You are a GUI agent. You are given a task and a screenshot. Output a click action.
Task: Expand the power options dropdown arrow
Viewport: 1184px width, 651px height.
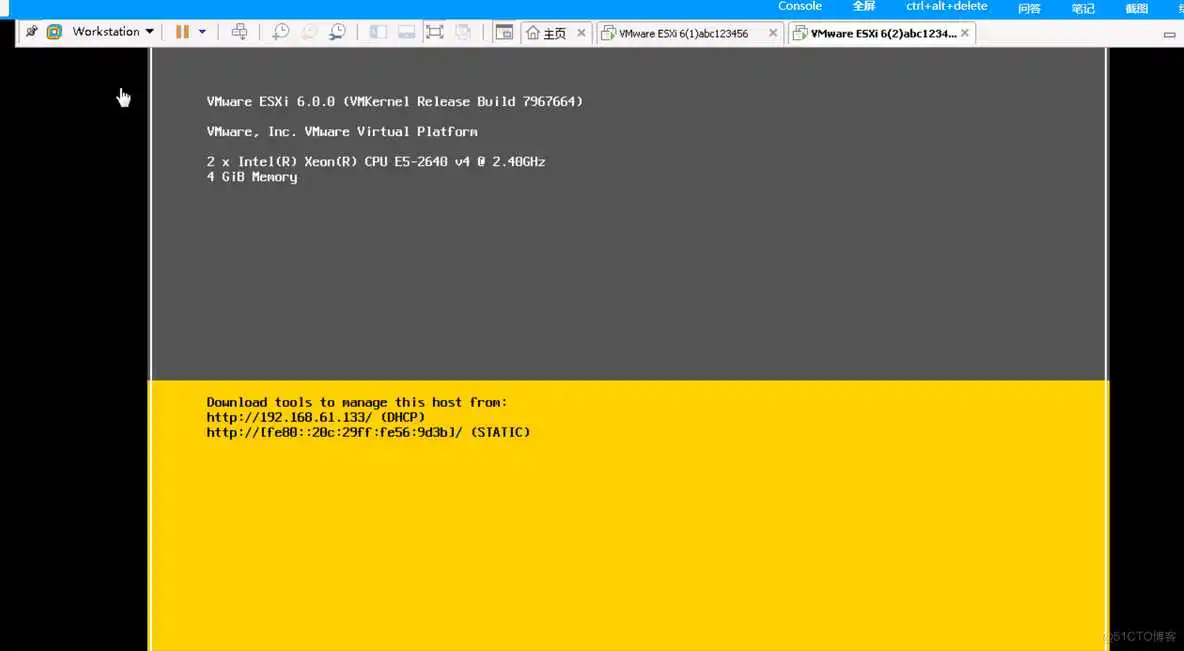(202, 32)
